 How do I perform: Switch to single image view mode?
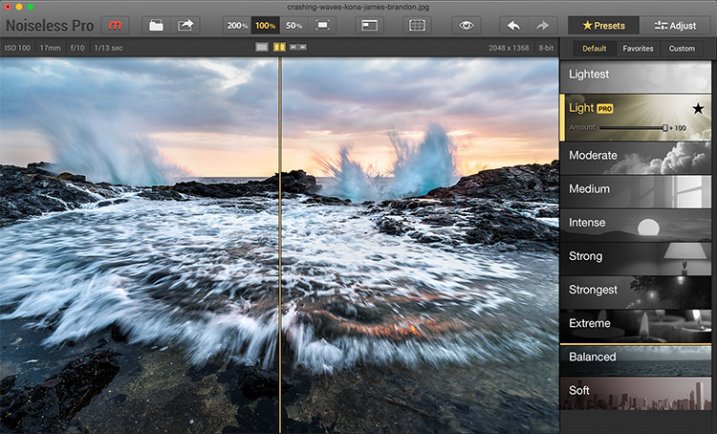[x=262, y=47]
